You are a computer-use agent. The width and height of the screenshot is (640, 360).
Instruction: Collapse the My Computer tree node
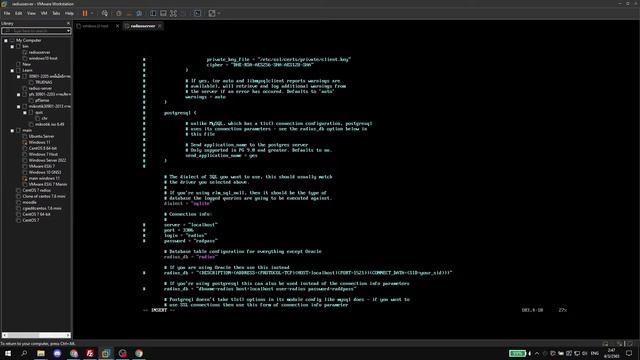pos(6,40)
